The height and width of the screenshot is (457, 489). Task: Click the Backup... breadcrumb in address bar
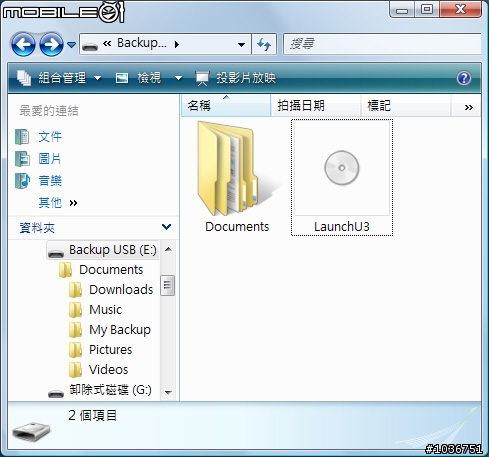tap(142, 43)
